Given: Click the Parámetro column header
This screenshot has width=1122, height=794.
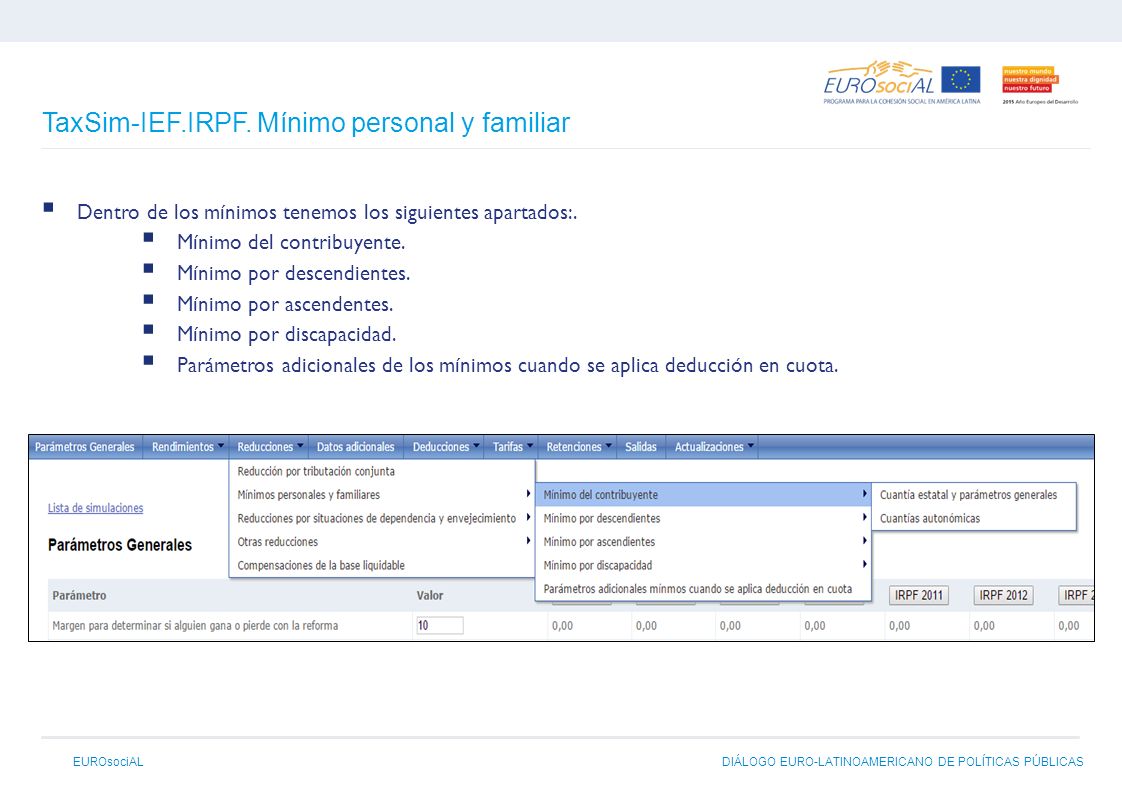Looking at the screenshot, I should (79, 595).
